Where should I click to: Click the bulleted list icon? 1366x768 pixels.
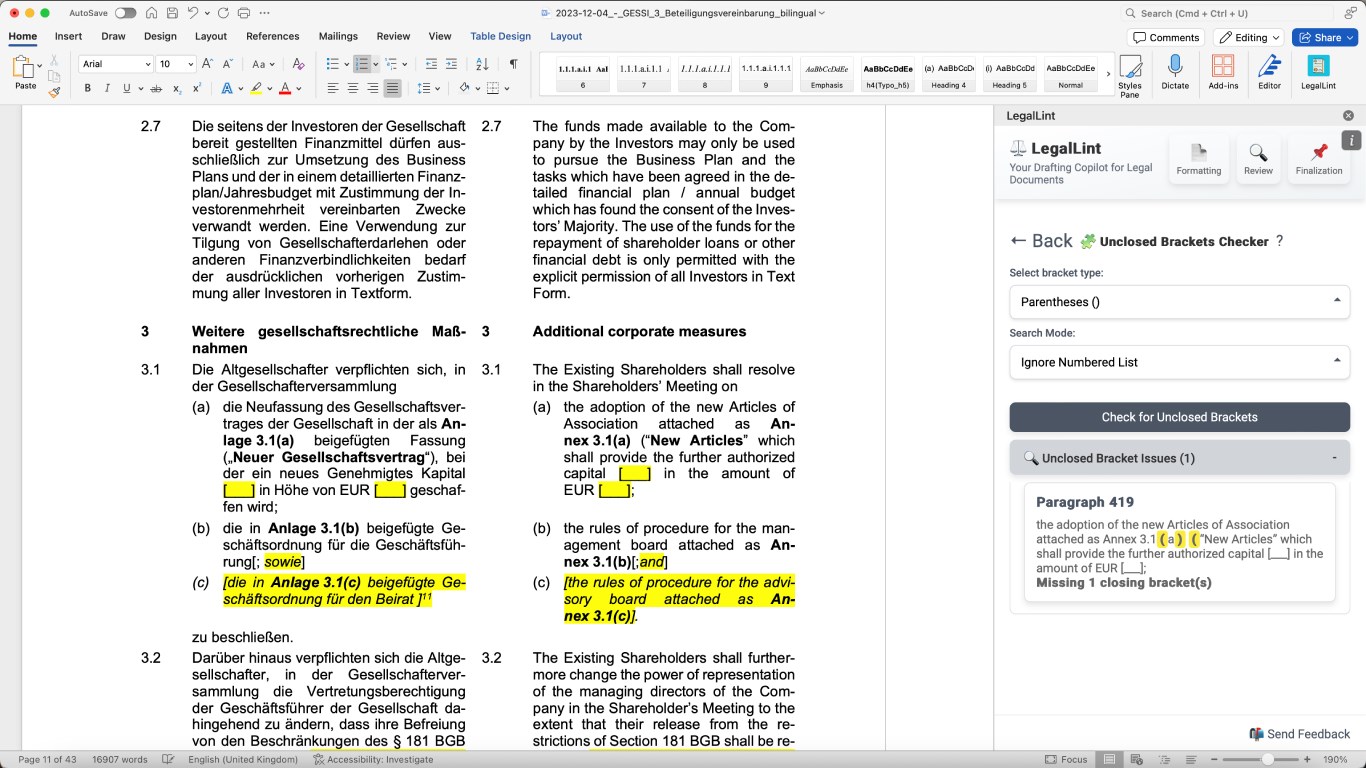pyautogui.click(x=333, y=64)
